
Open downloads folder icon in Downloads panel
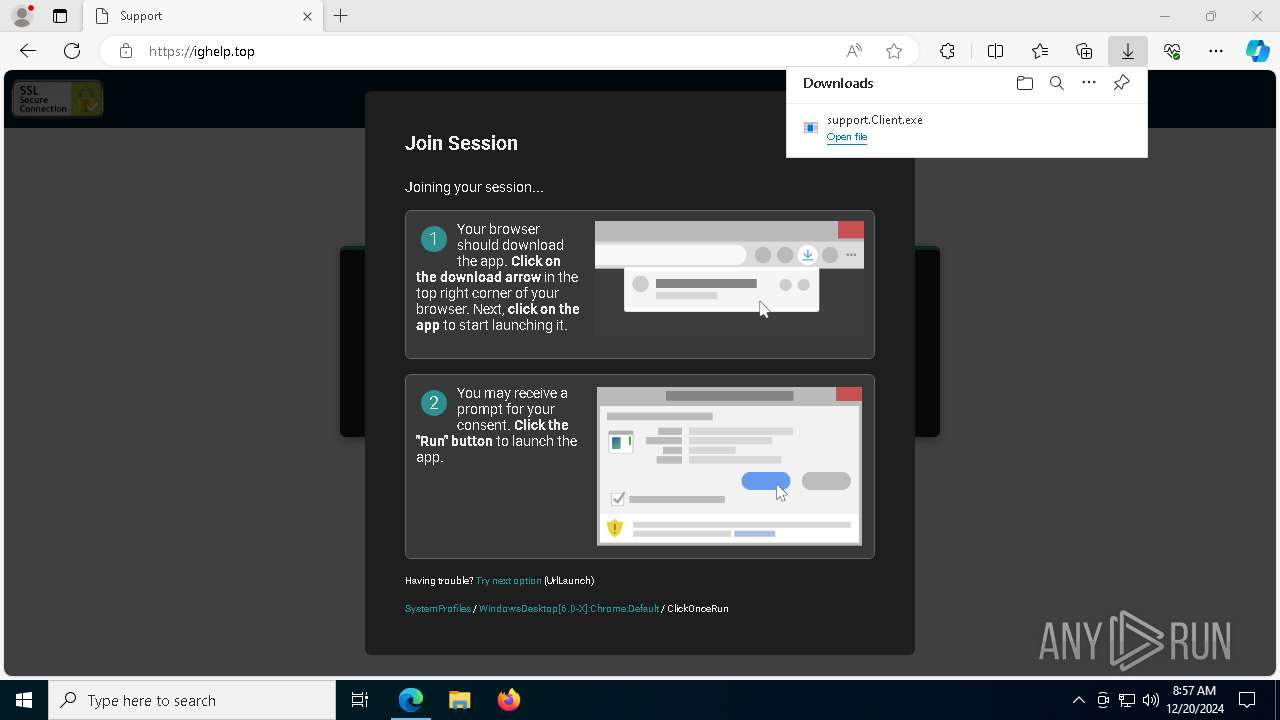[1024, 83]
